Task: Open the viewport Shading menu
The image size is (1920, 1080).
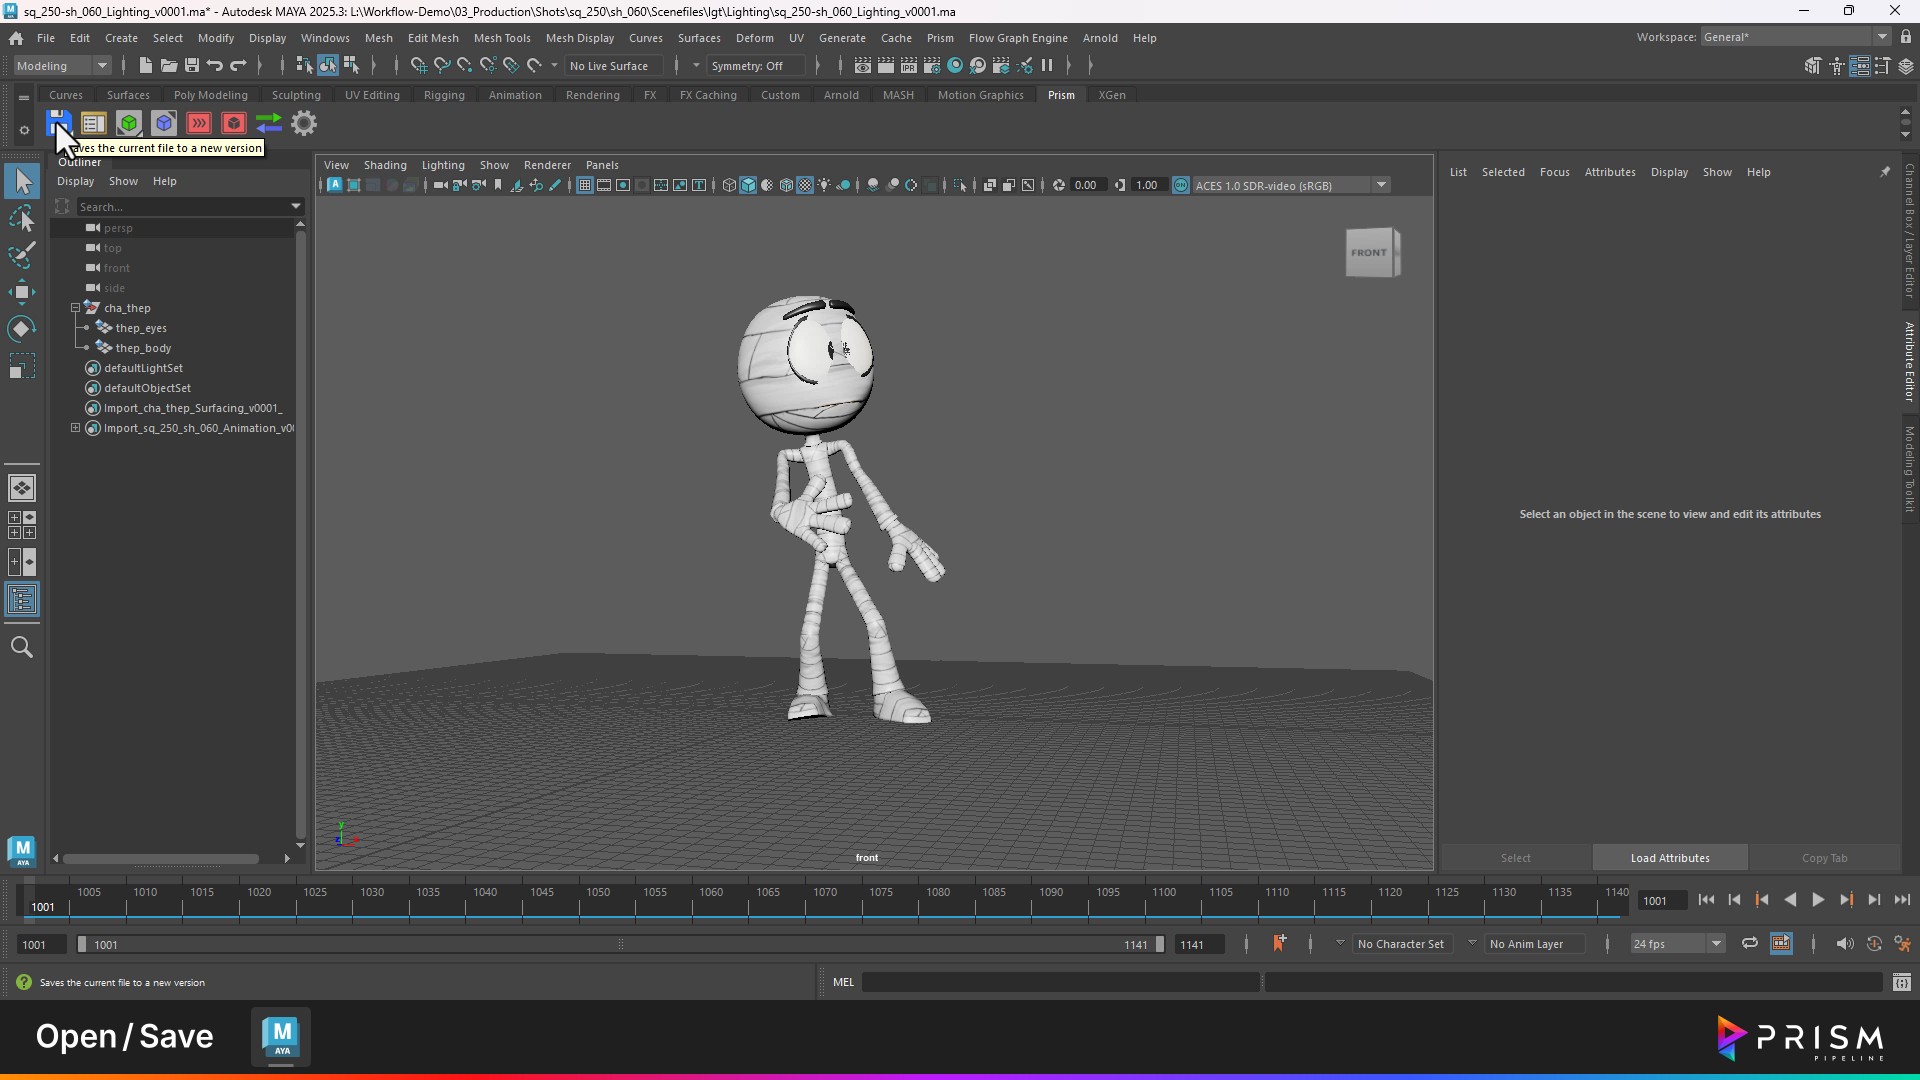Action: tap(385, 165)
